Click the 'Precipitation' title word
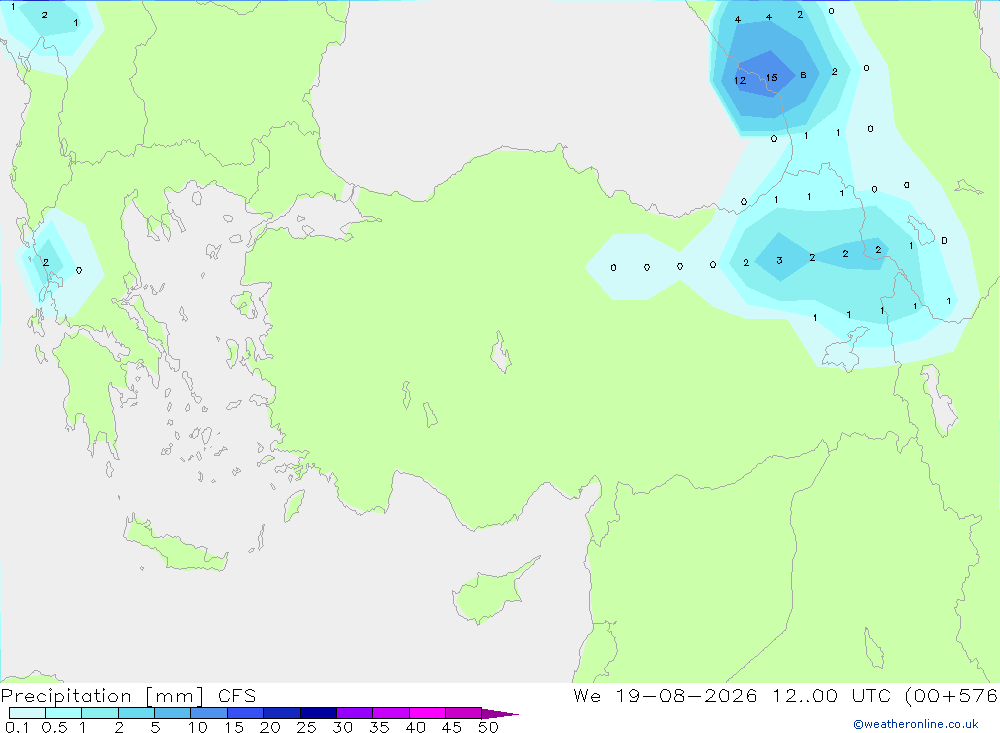Image resolution: width=1000 pixels, height=733 pixels. point(66,696)
